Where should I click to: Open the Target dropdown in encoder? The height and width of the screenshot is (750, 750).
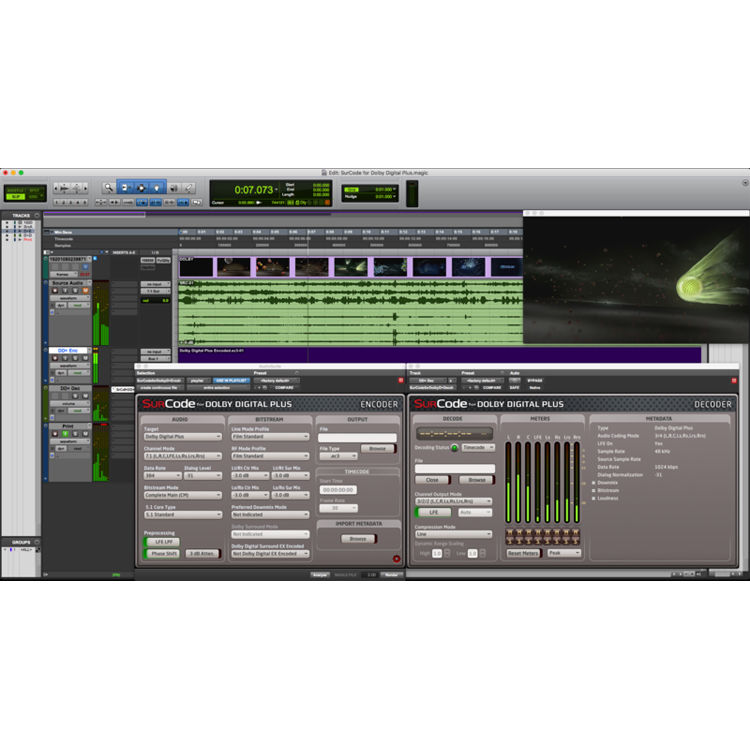(183, 437)
